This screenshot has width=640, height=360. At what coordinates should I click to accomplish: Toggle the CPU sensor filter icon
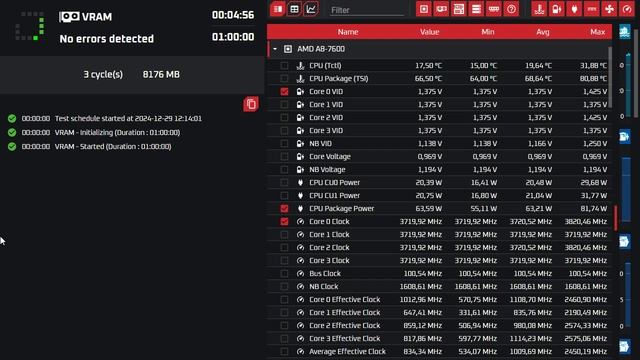pos(424,9)
